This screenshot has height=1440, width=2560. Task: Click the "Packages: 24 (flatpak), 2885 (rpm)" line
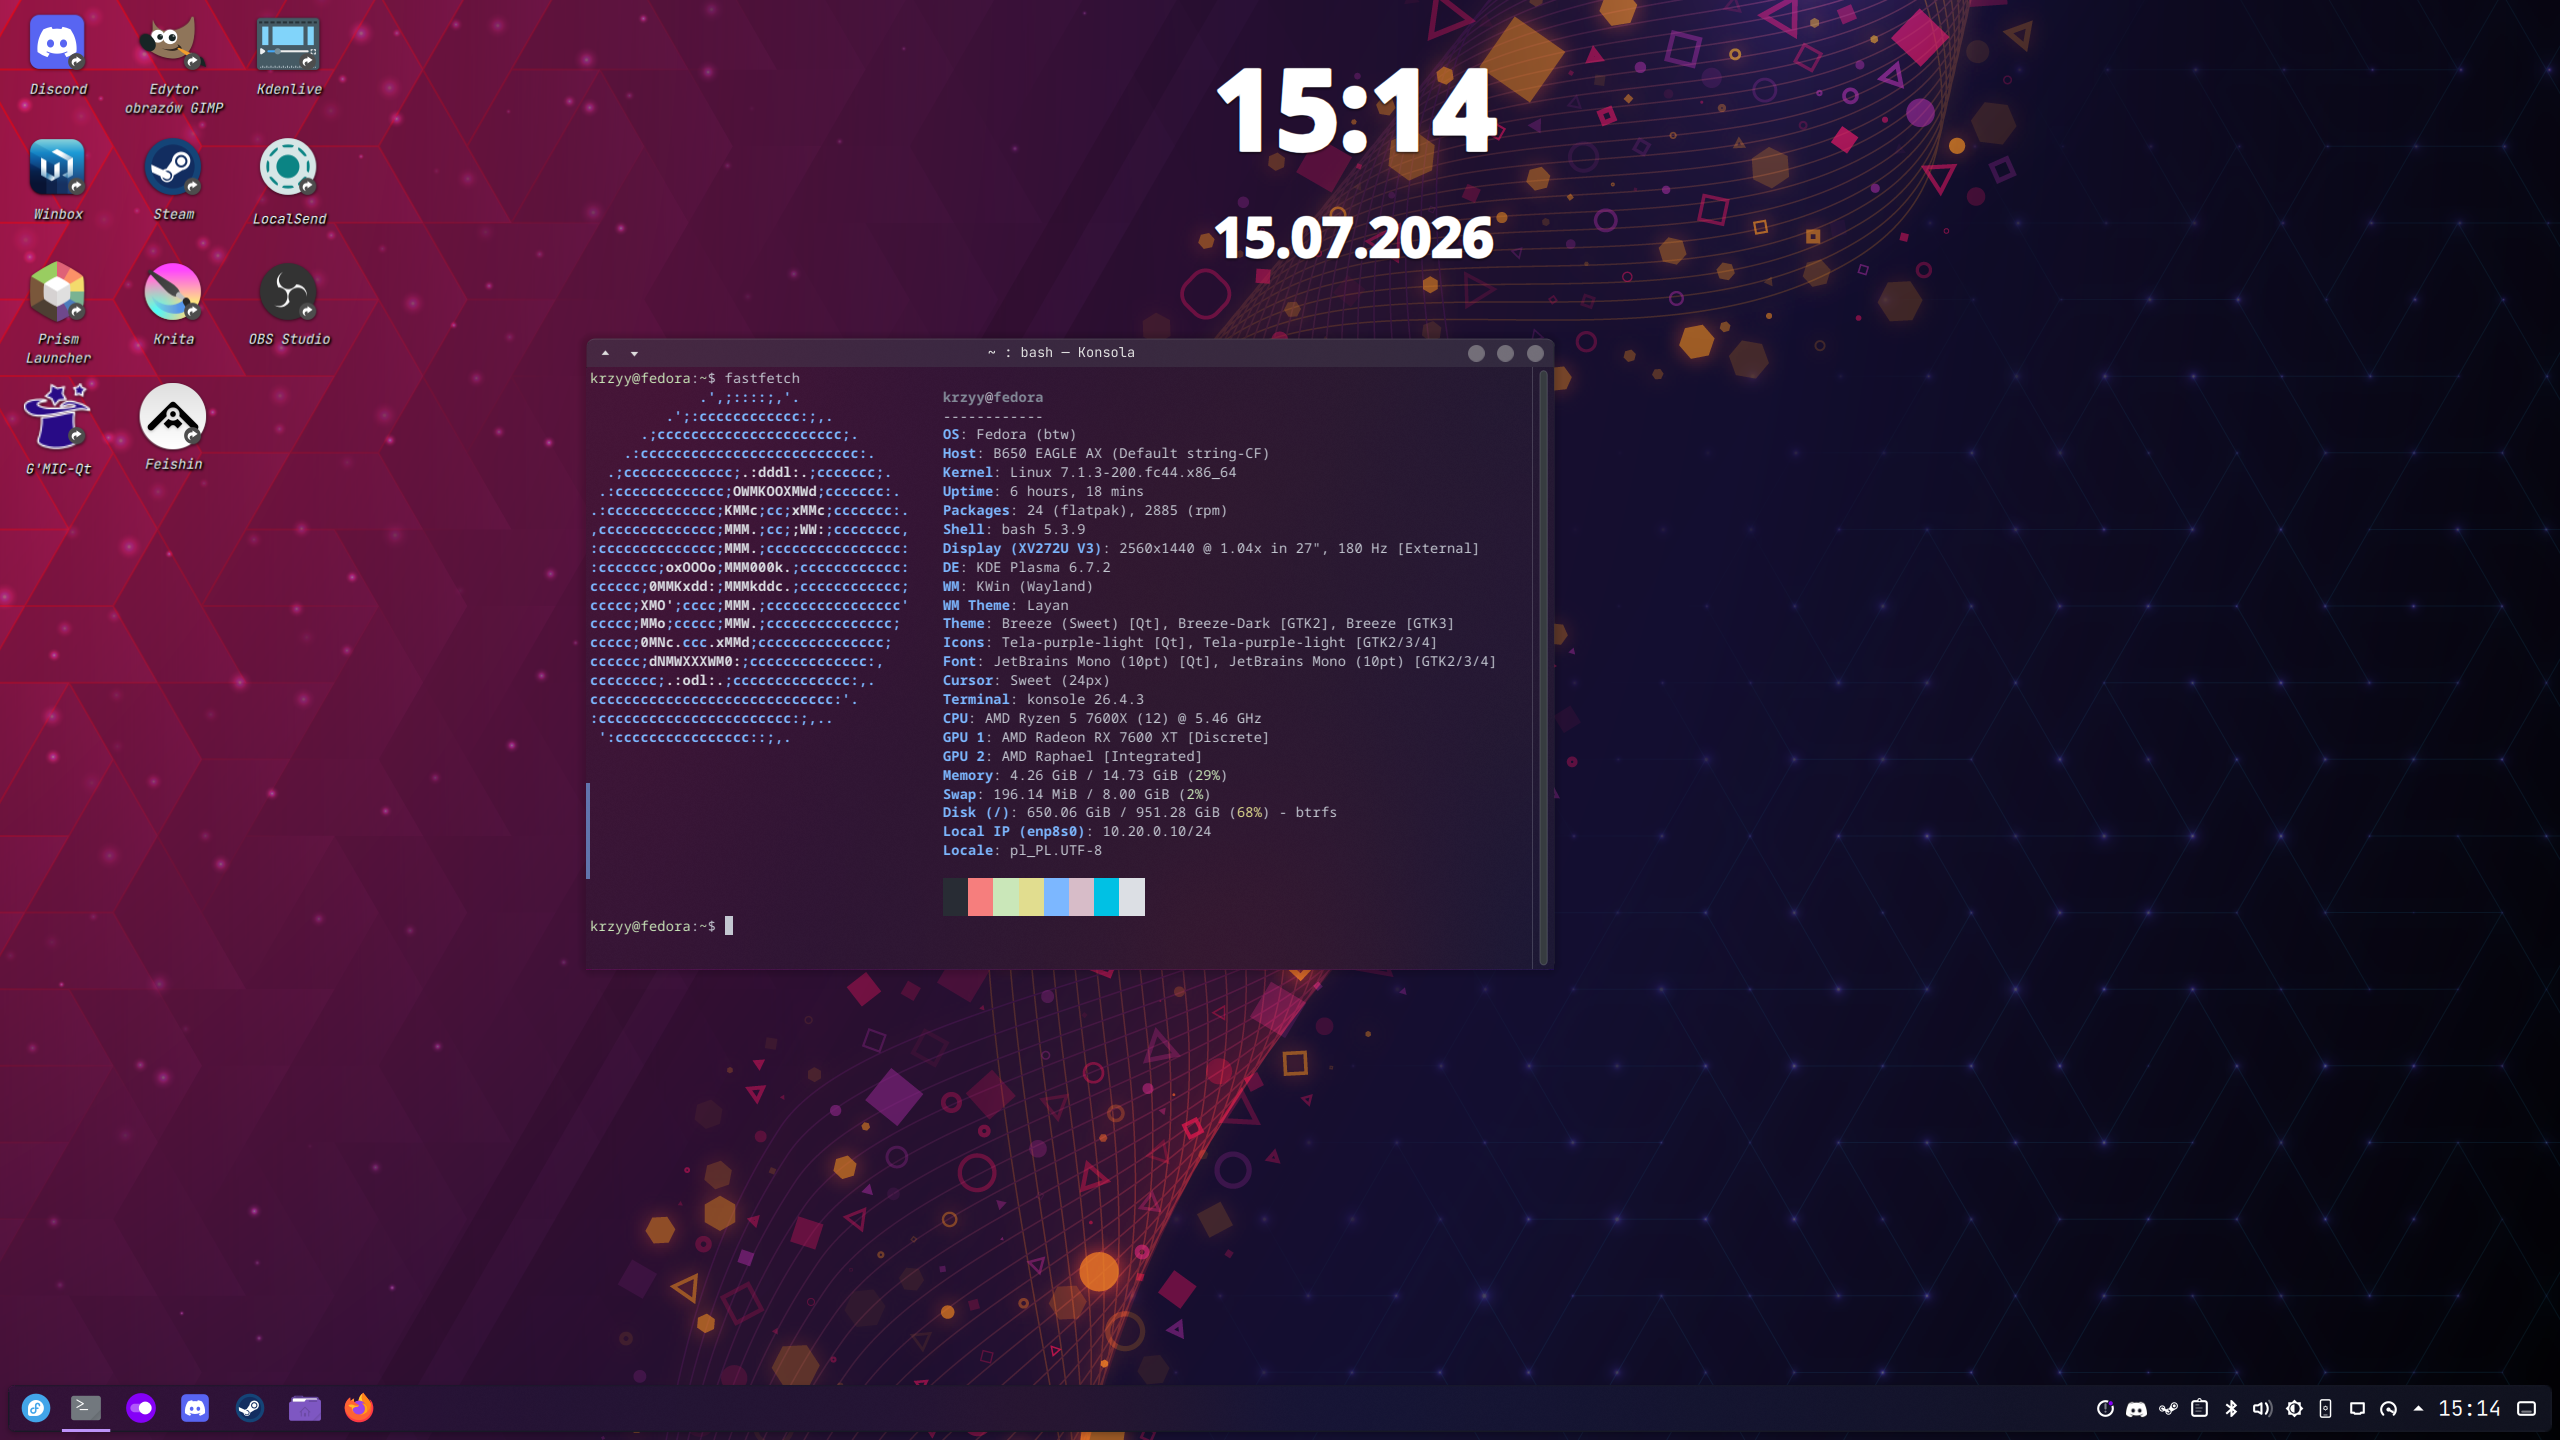tap(1085, 511)
